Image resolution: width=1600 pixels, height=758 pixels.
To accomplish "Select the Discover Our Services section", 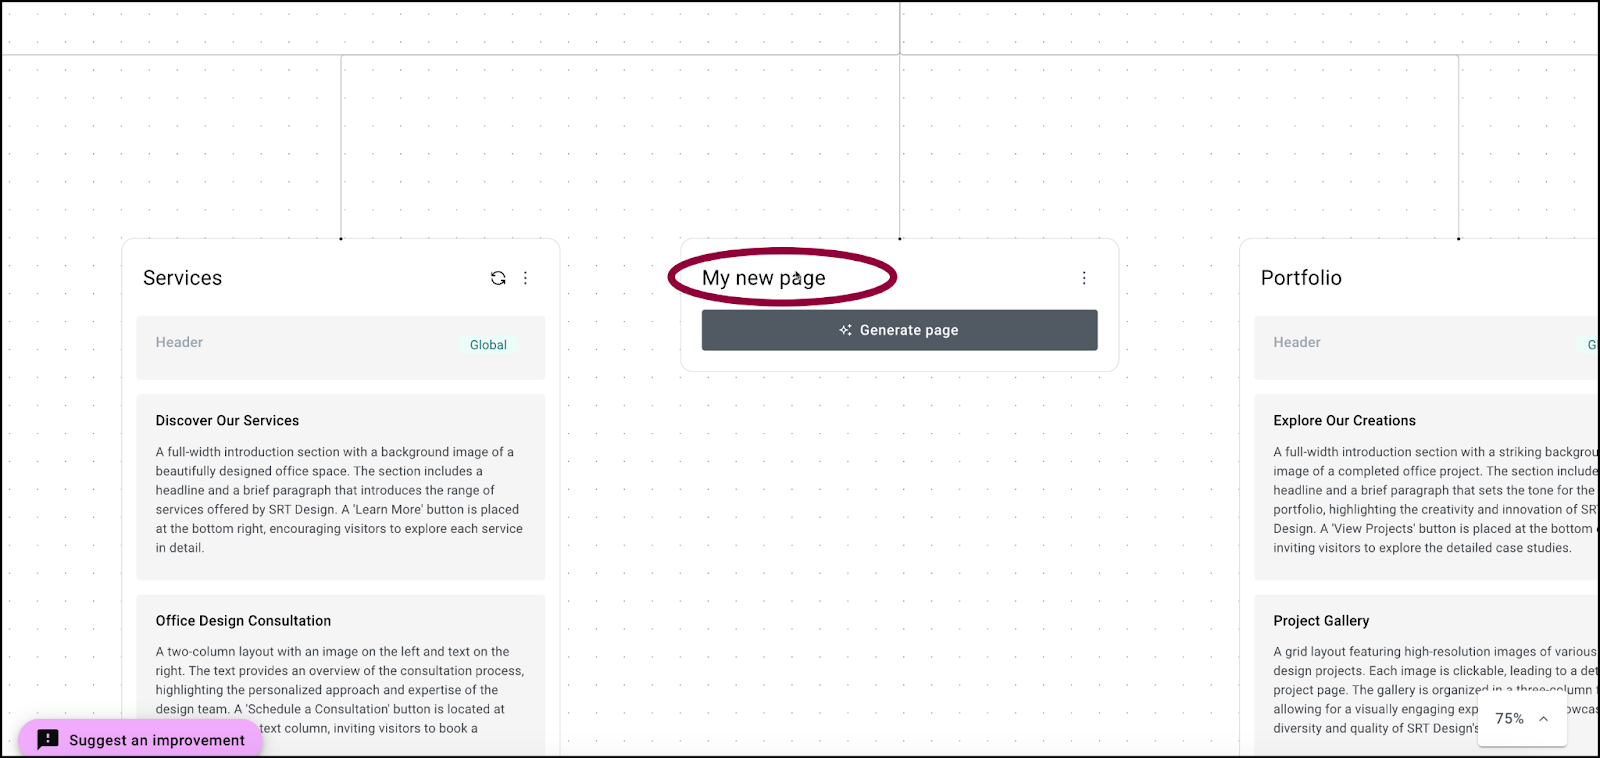I will 341,487.
